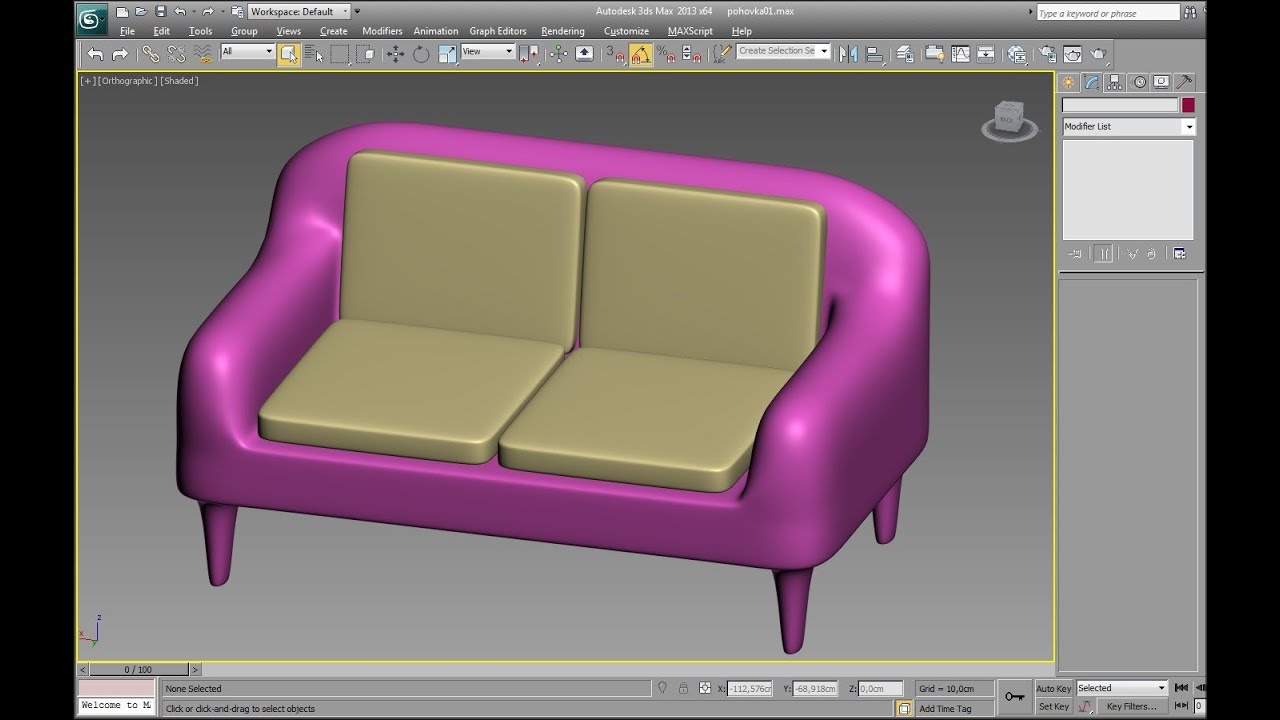Open Render Setup dialog
This screenshot has width=1280, height=720.
pyautogui.click(x=1047, y=54)
